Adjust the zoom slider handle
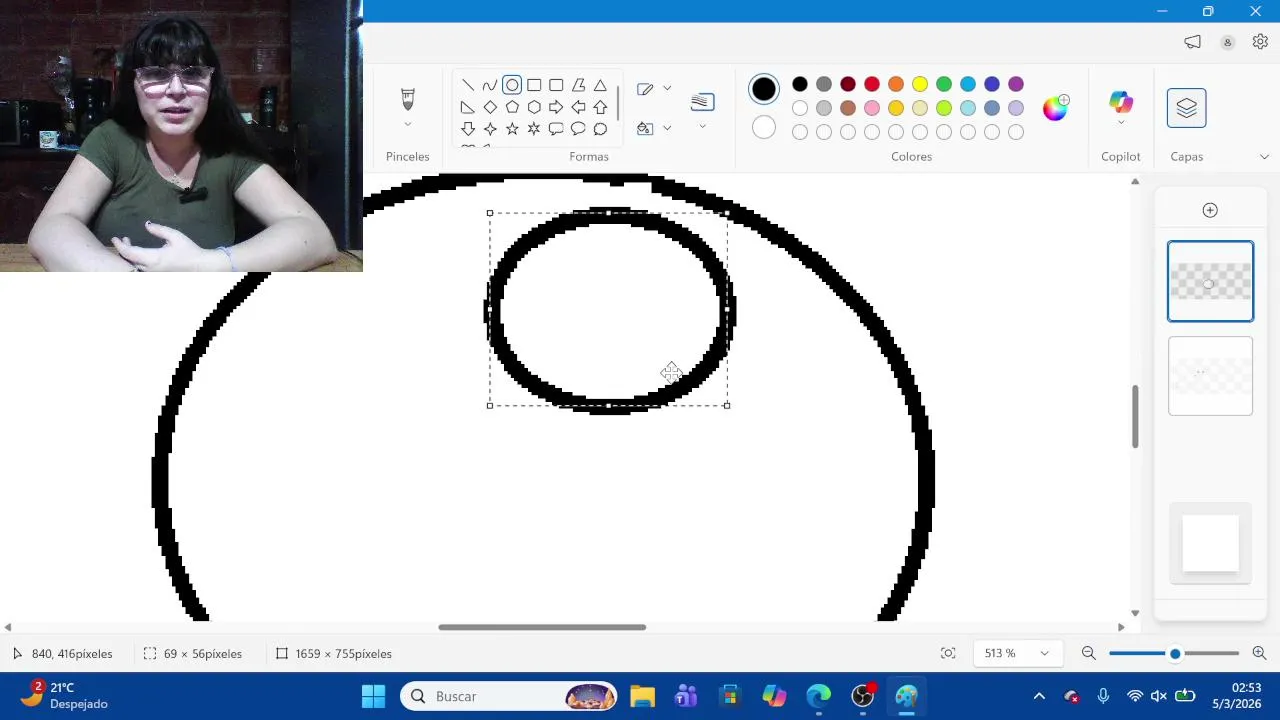This screenshot has height=720, width=1280. point(1175,653)
